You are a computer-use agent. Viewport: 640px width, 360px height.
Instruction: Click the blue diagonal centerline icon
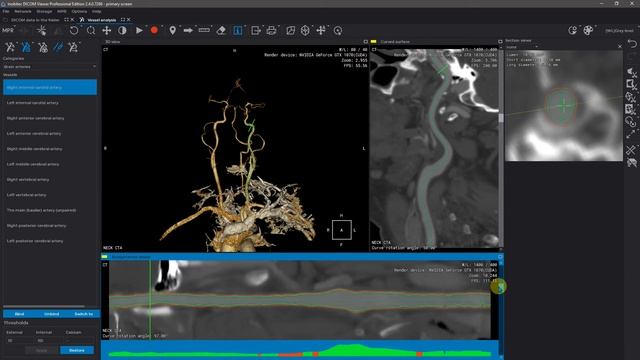point(58,47)
